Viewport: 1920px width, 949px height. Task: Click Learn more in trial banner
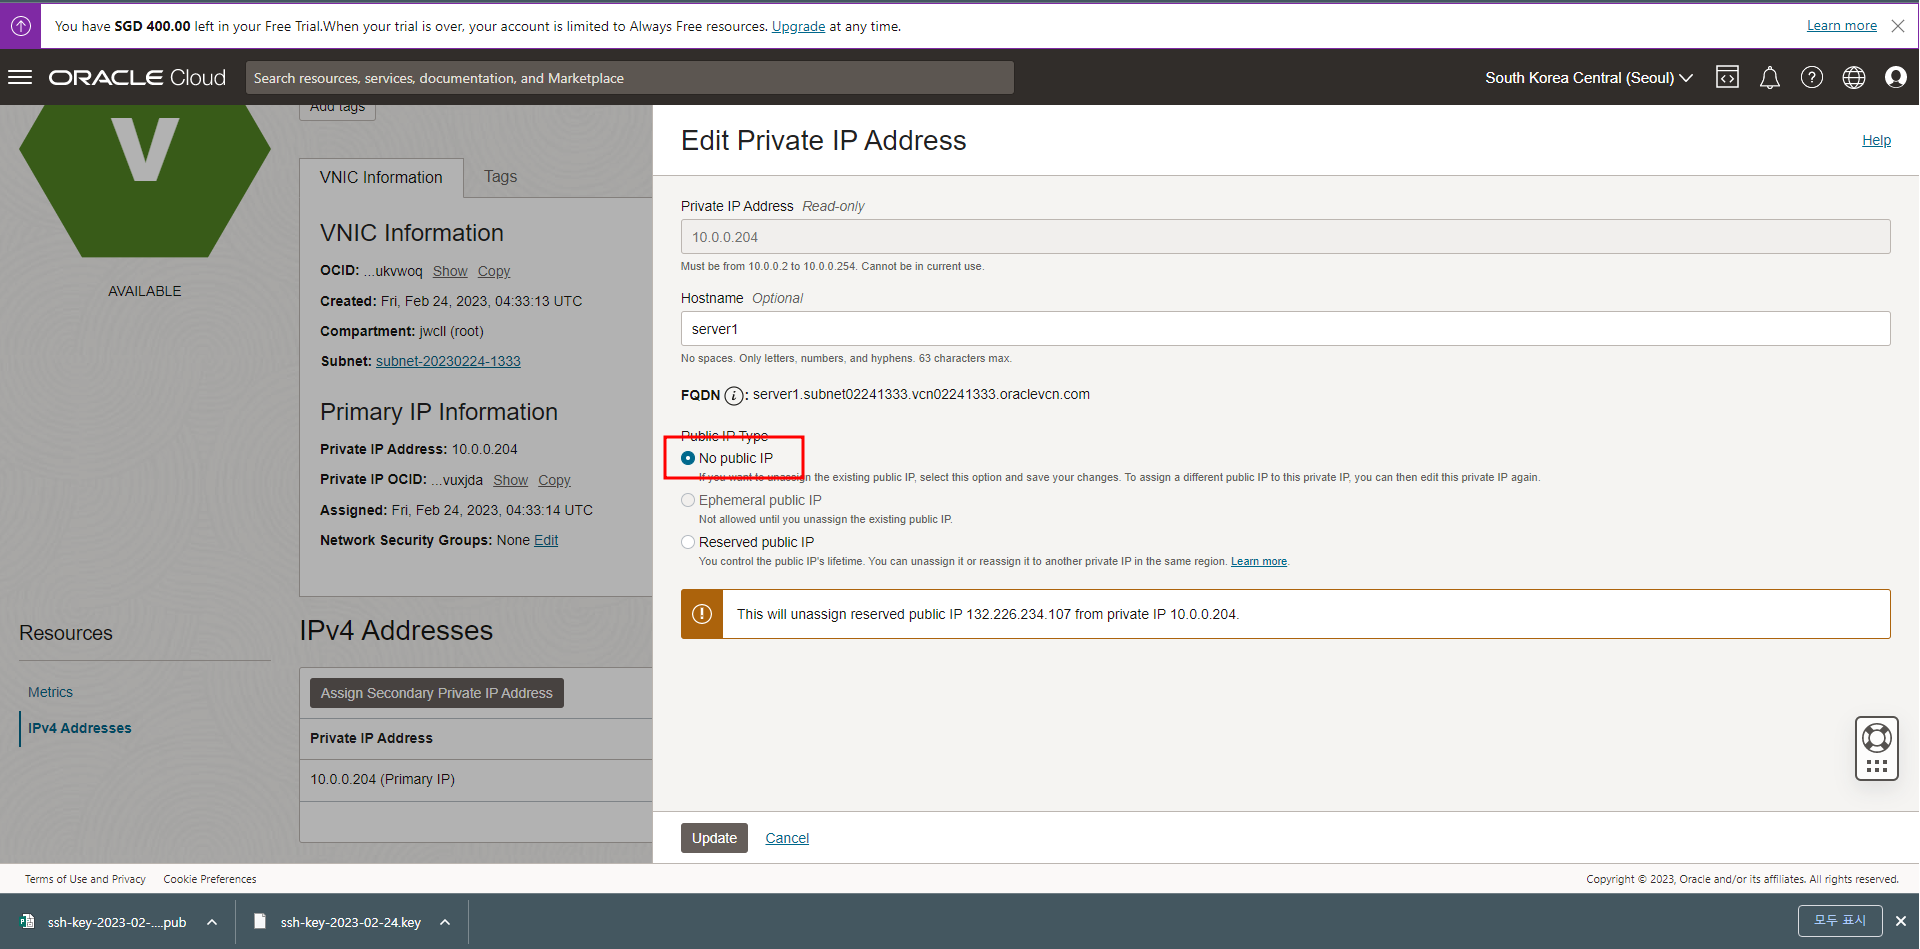(1841, 26)
